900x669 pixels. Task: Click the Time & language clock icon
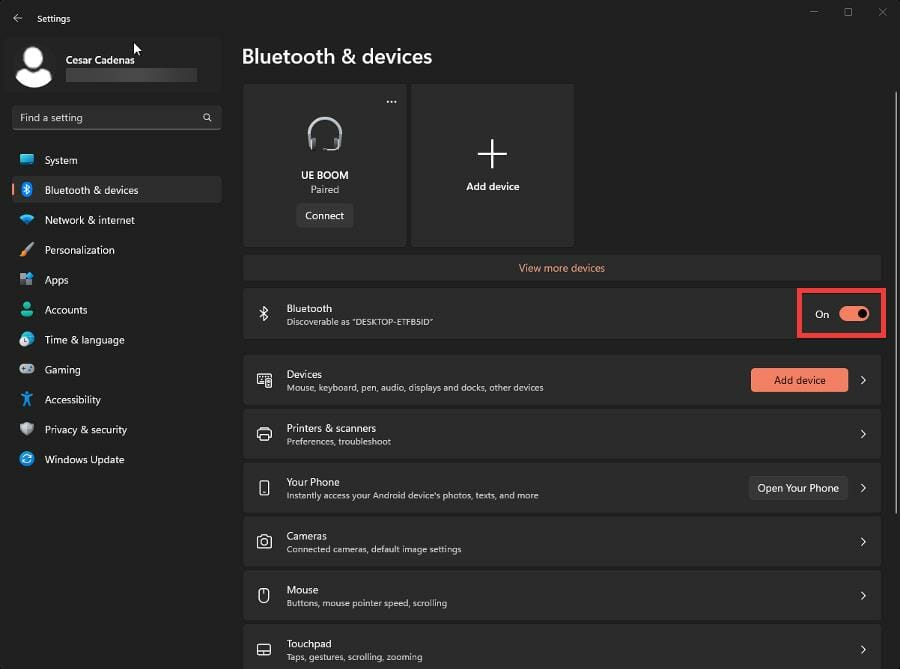27,339
